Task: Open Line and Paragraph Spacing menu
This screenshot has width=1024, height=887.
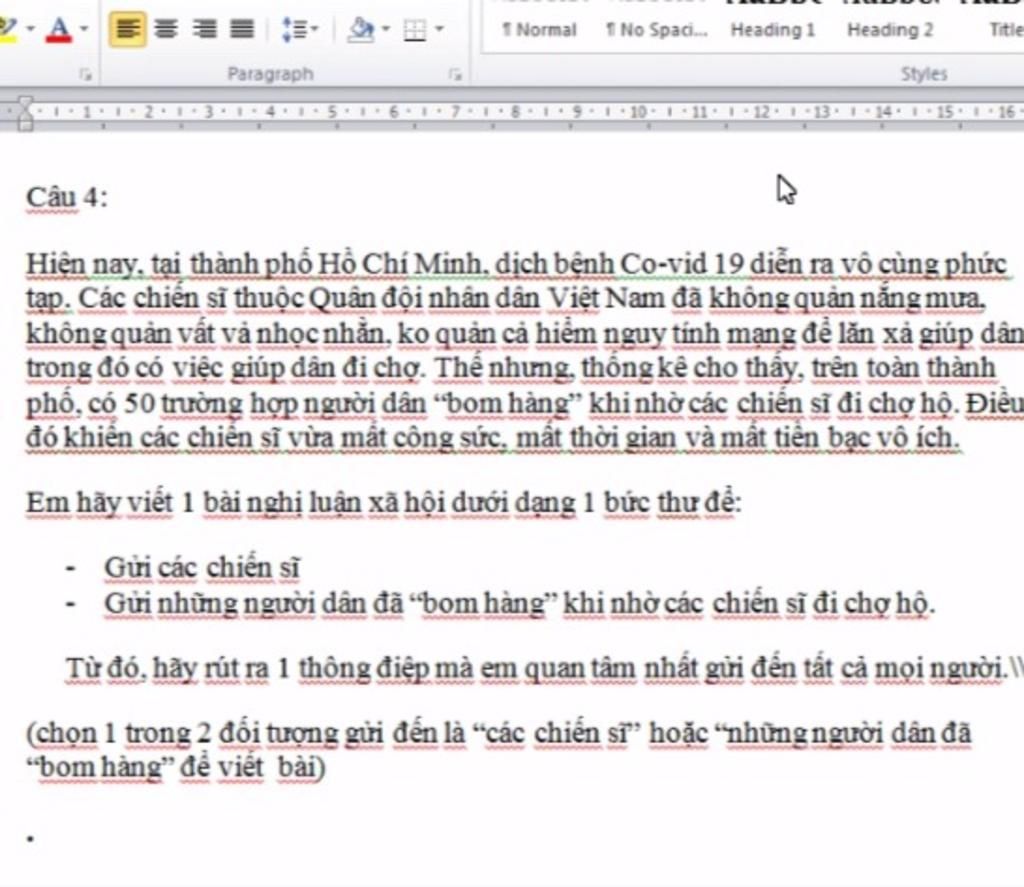Action: point(299,29)
